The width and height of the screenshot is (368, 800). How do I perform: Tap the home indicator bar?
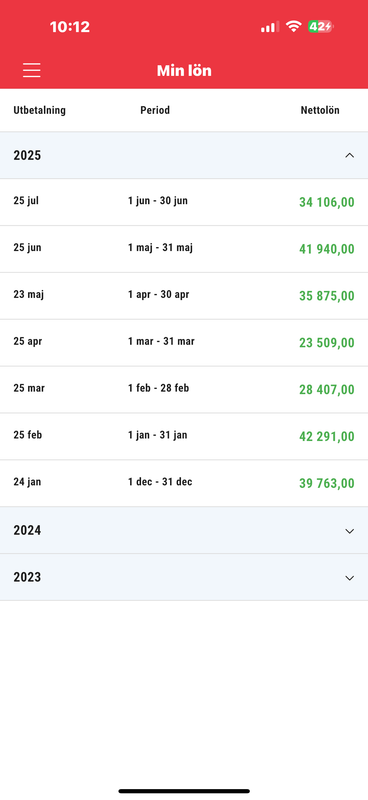tap(184, 791)
